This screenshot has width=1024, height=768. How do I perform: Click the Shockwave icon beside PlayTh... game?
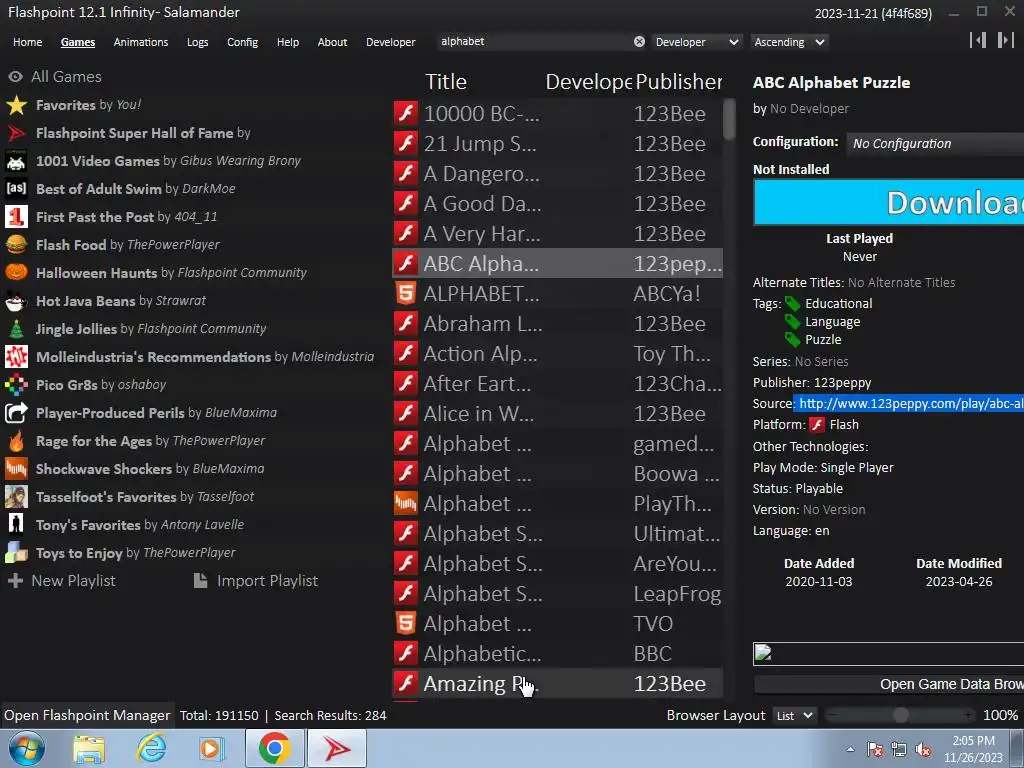[406, 504]
